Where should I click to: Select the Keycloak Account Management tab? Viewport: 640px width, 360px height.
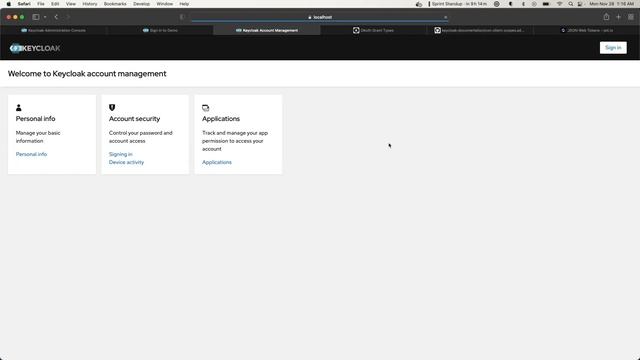pos(267,30)
